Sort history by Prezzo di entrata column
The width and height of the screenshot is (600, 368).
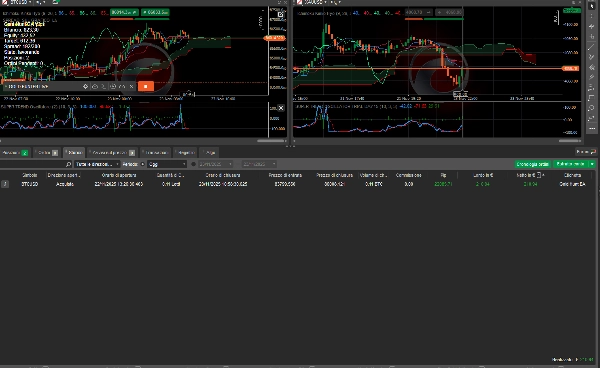(285, 175)
